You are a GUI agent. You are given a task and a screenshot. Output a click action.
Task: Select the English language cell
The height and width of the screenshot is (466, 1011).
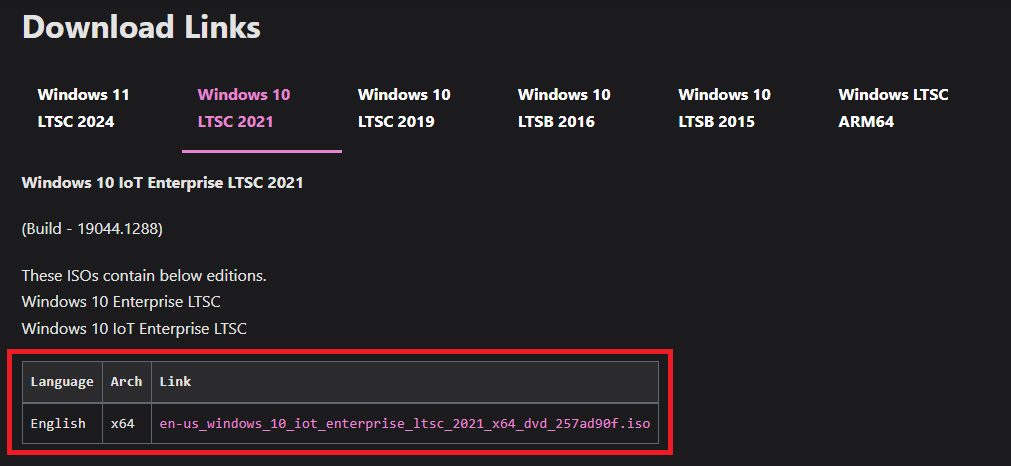[x=58, y=424]
